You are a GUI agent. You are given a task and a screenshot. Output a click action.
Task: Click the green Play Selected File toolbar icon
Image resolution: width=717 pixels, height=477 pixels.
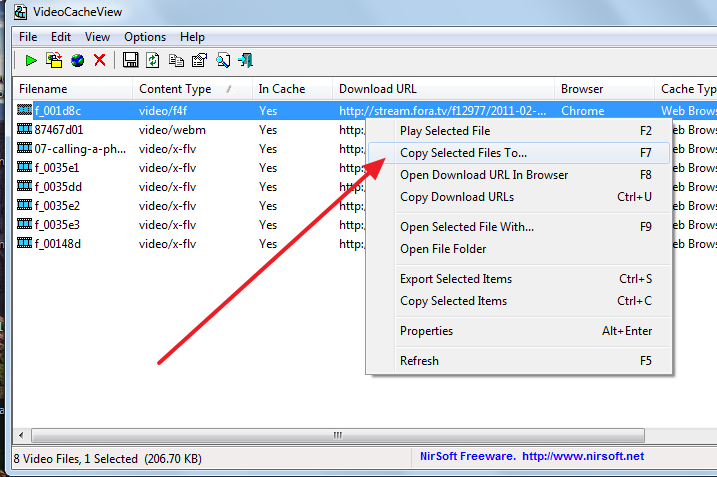click(31, 60)
